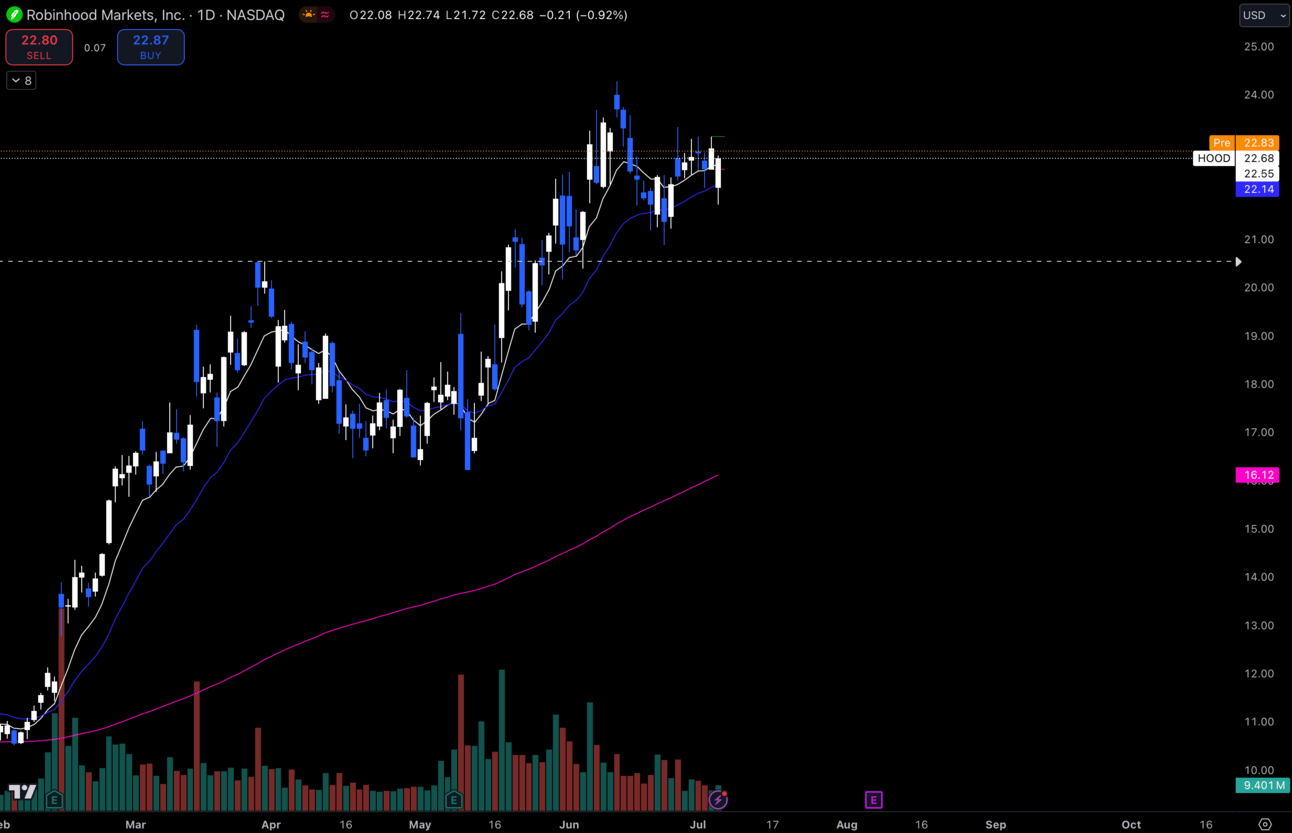Click the open value O22.08
Screen dimensions: 1292x833
tap(371, 15)
